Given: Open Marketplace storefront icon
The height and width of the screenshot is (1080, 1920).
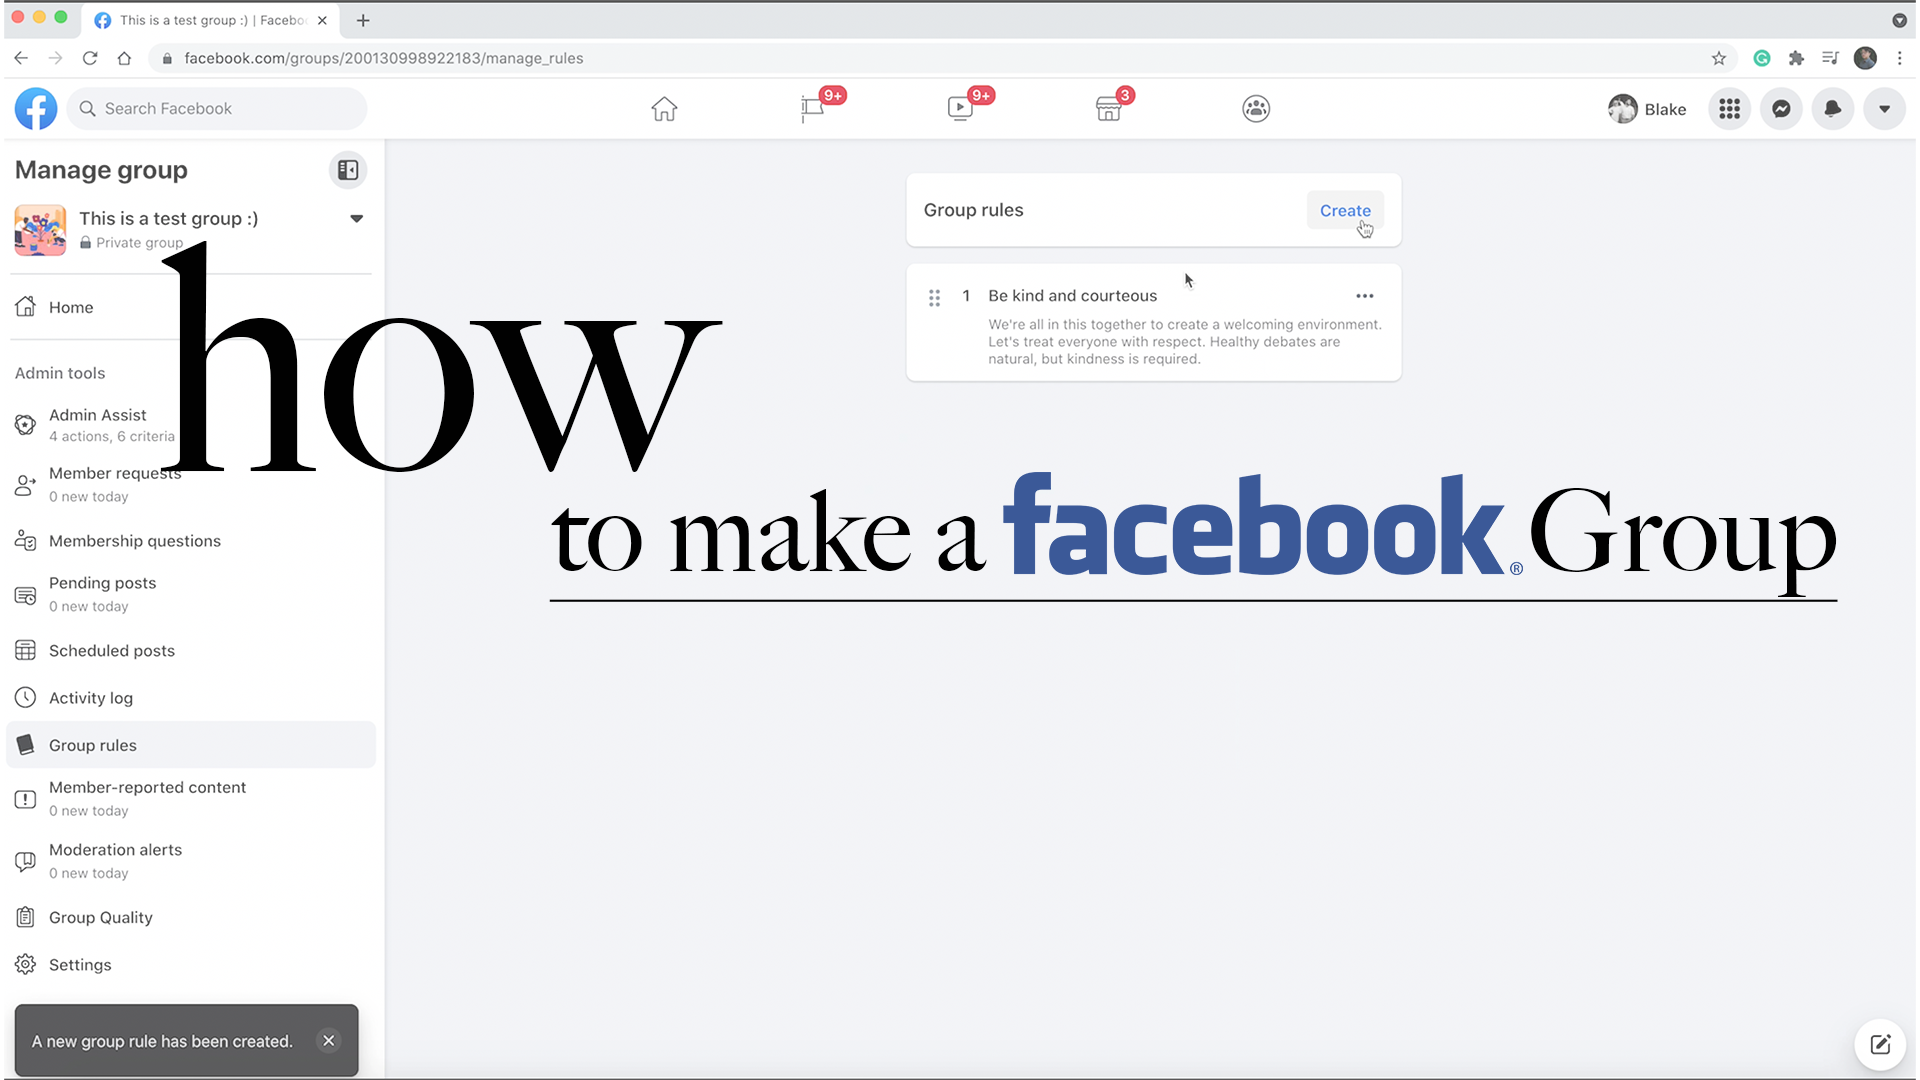Looking at the screenshot, I should click(x=1108, y=109).
